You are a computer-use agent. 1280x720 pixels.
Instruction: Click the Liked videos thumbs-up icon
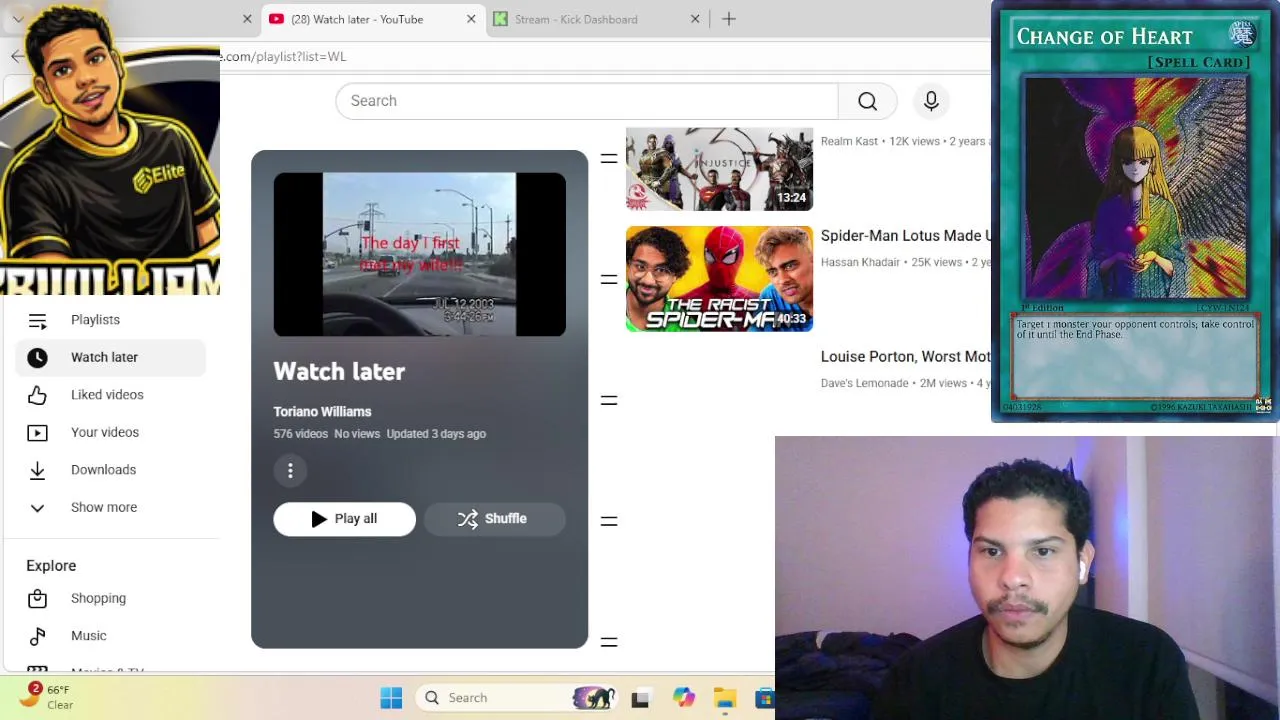tap(37, 395)
